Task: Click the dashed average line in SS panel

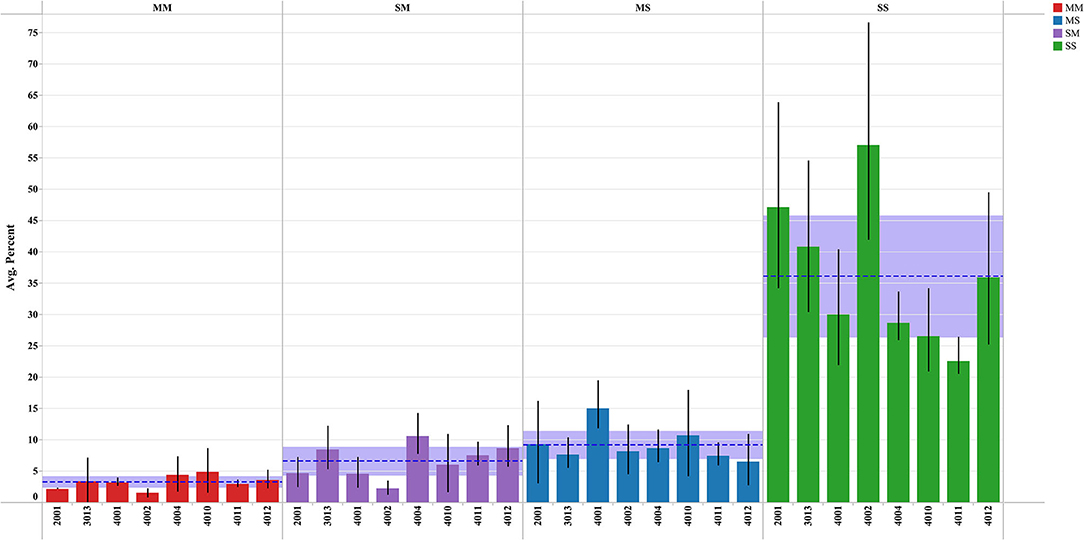Action: tap(883, 276)
